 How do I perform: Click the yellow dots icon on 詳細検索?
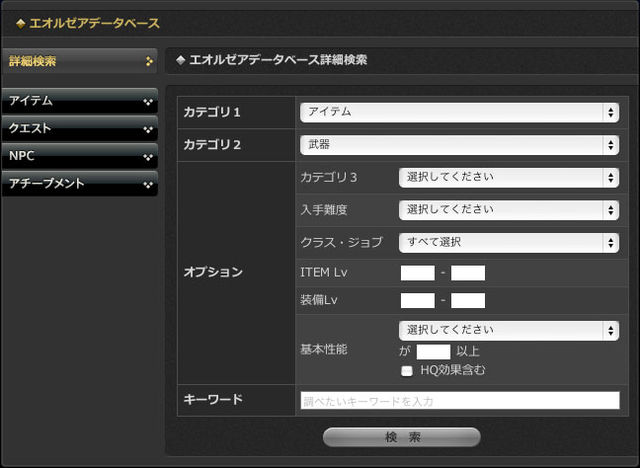(149, 61)
